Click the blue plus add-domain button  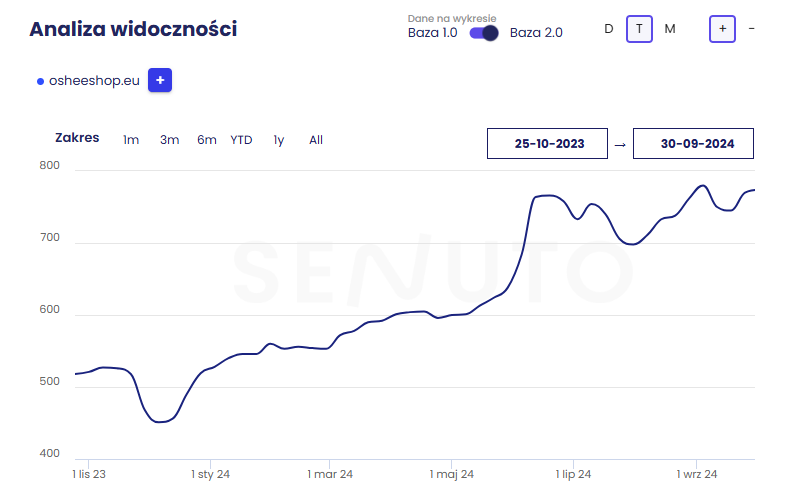click(160, 80)
